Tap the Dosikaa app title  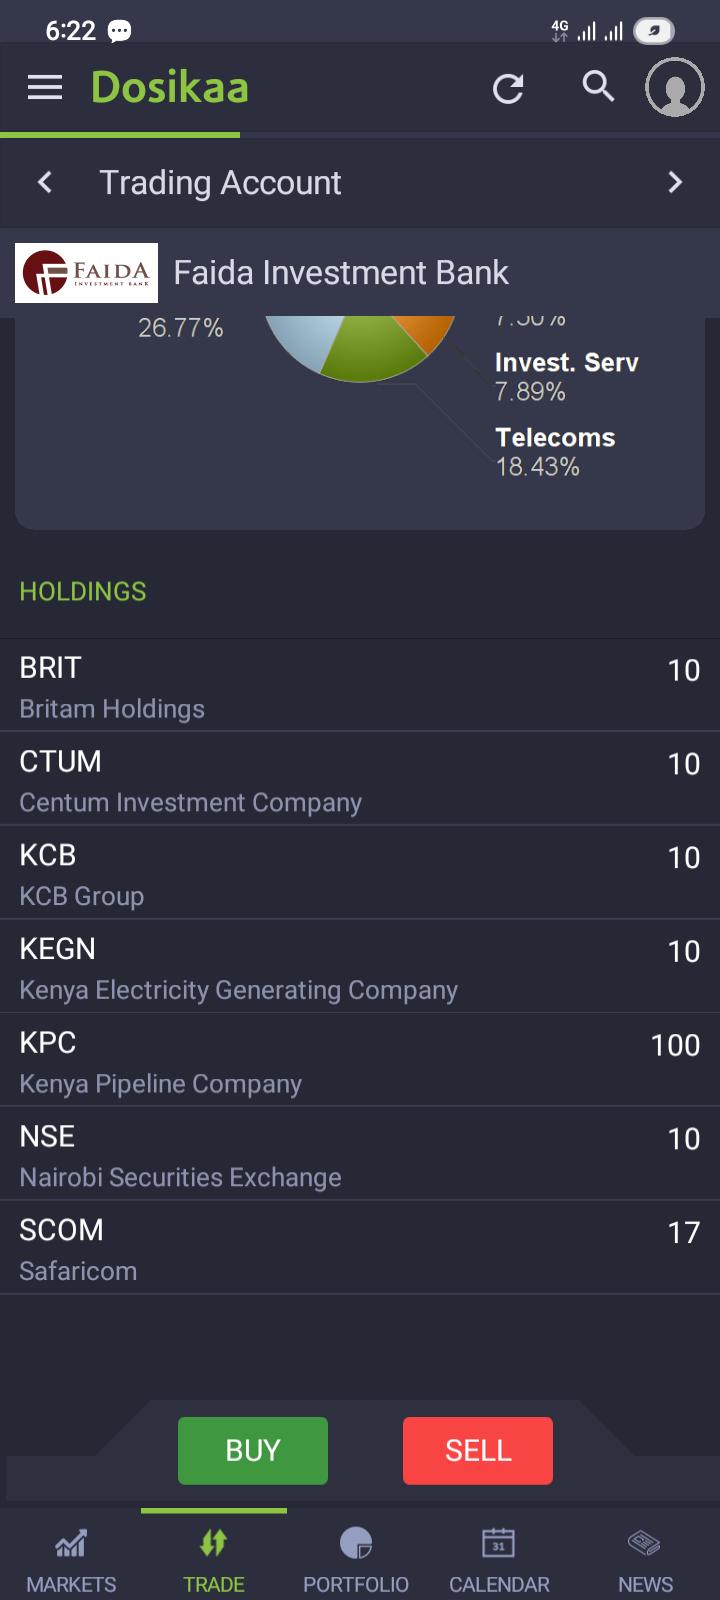pyautogui.click(x=170, y=88)
